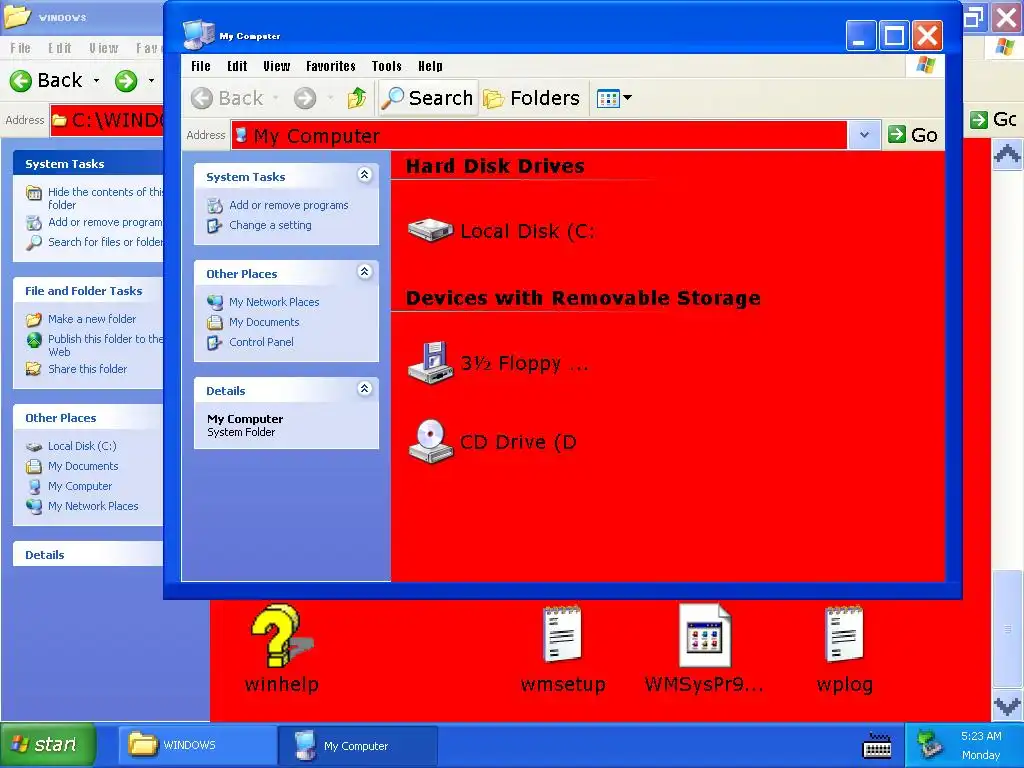
Task: Click Make a new folder link
Action: pyautogui.click(x=92, y=319)
